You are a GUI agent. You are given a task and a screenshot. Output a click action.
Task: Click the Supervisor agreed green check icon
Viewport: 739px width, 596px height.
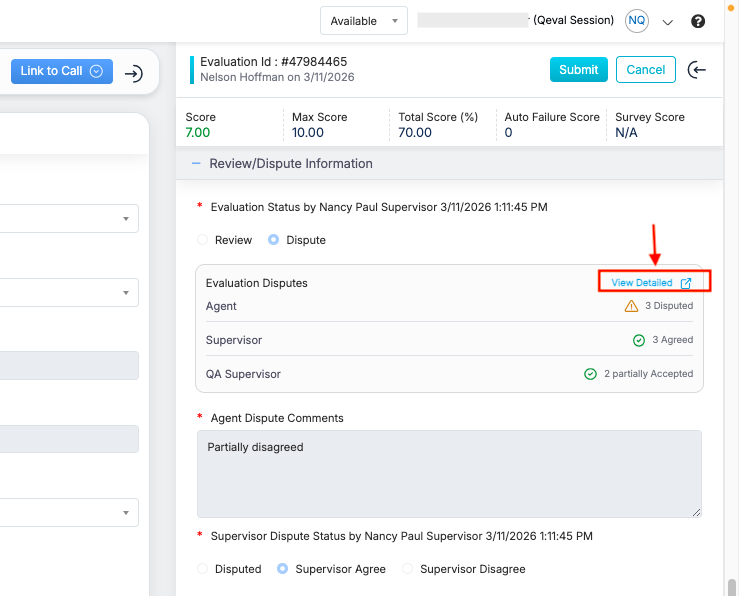tap(639, 340)
